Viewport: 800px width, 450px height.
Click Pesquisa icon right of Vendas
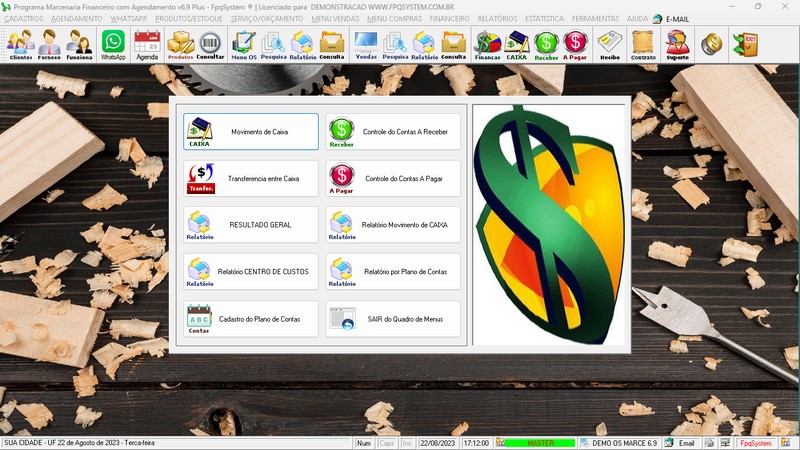point(395,45)
